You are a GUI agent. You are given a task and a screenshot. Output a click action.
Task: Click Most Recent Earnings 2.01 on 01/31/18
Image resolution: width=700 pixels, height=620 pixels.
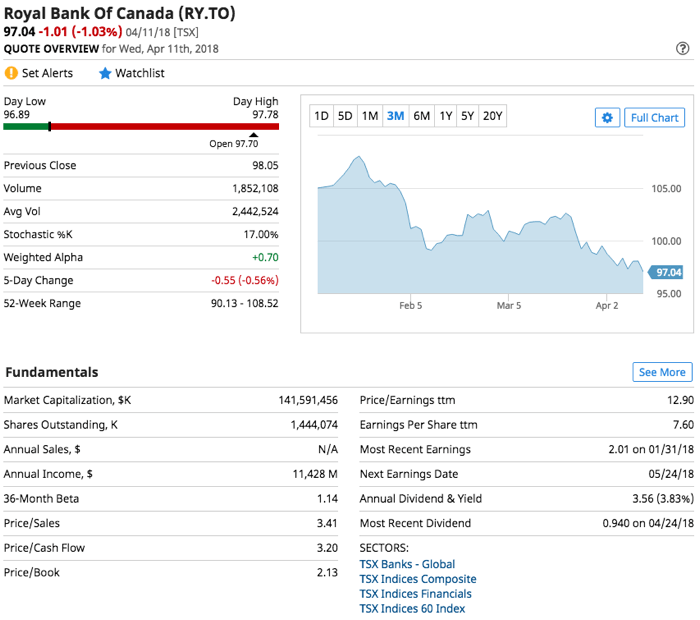coord(651,449)
